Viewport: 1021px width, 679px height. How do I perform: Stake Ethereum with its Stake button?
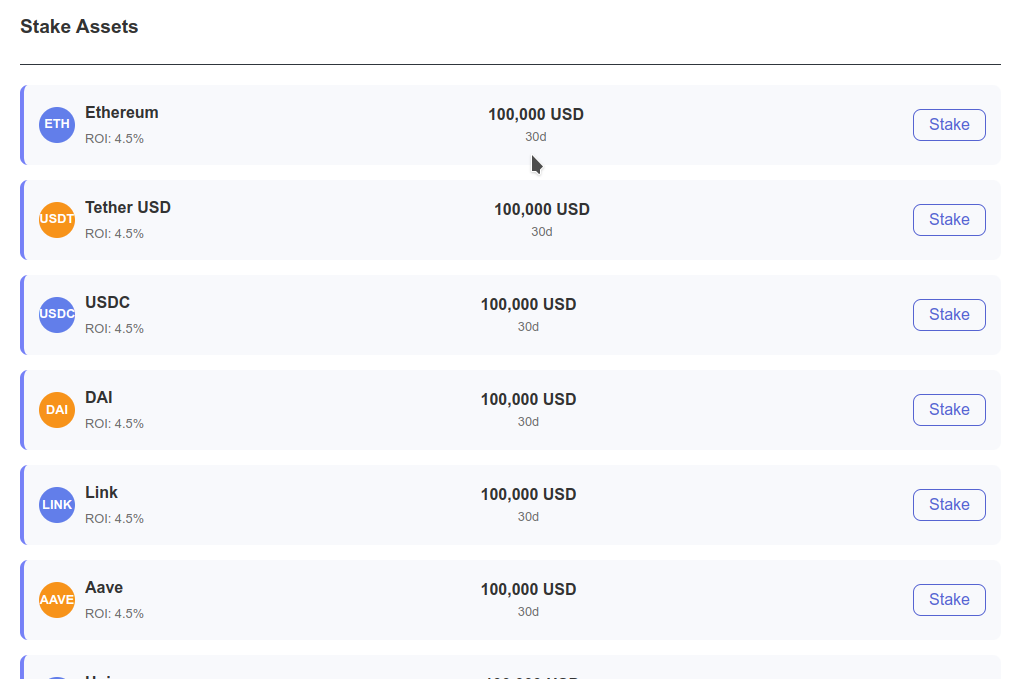tap(949, 124)
